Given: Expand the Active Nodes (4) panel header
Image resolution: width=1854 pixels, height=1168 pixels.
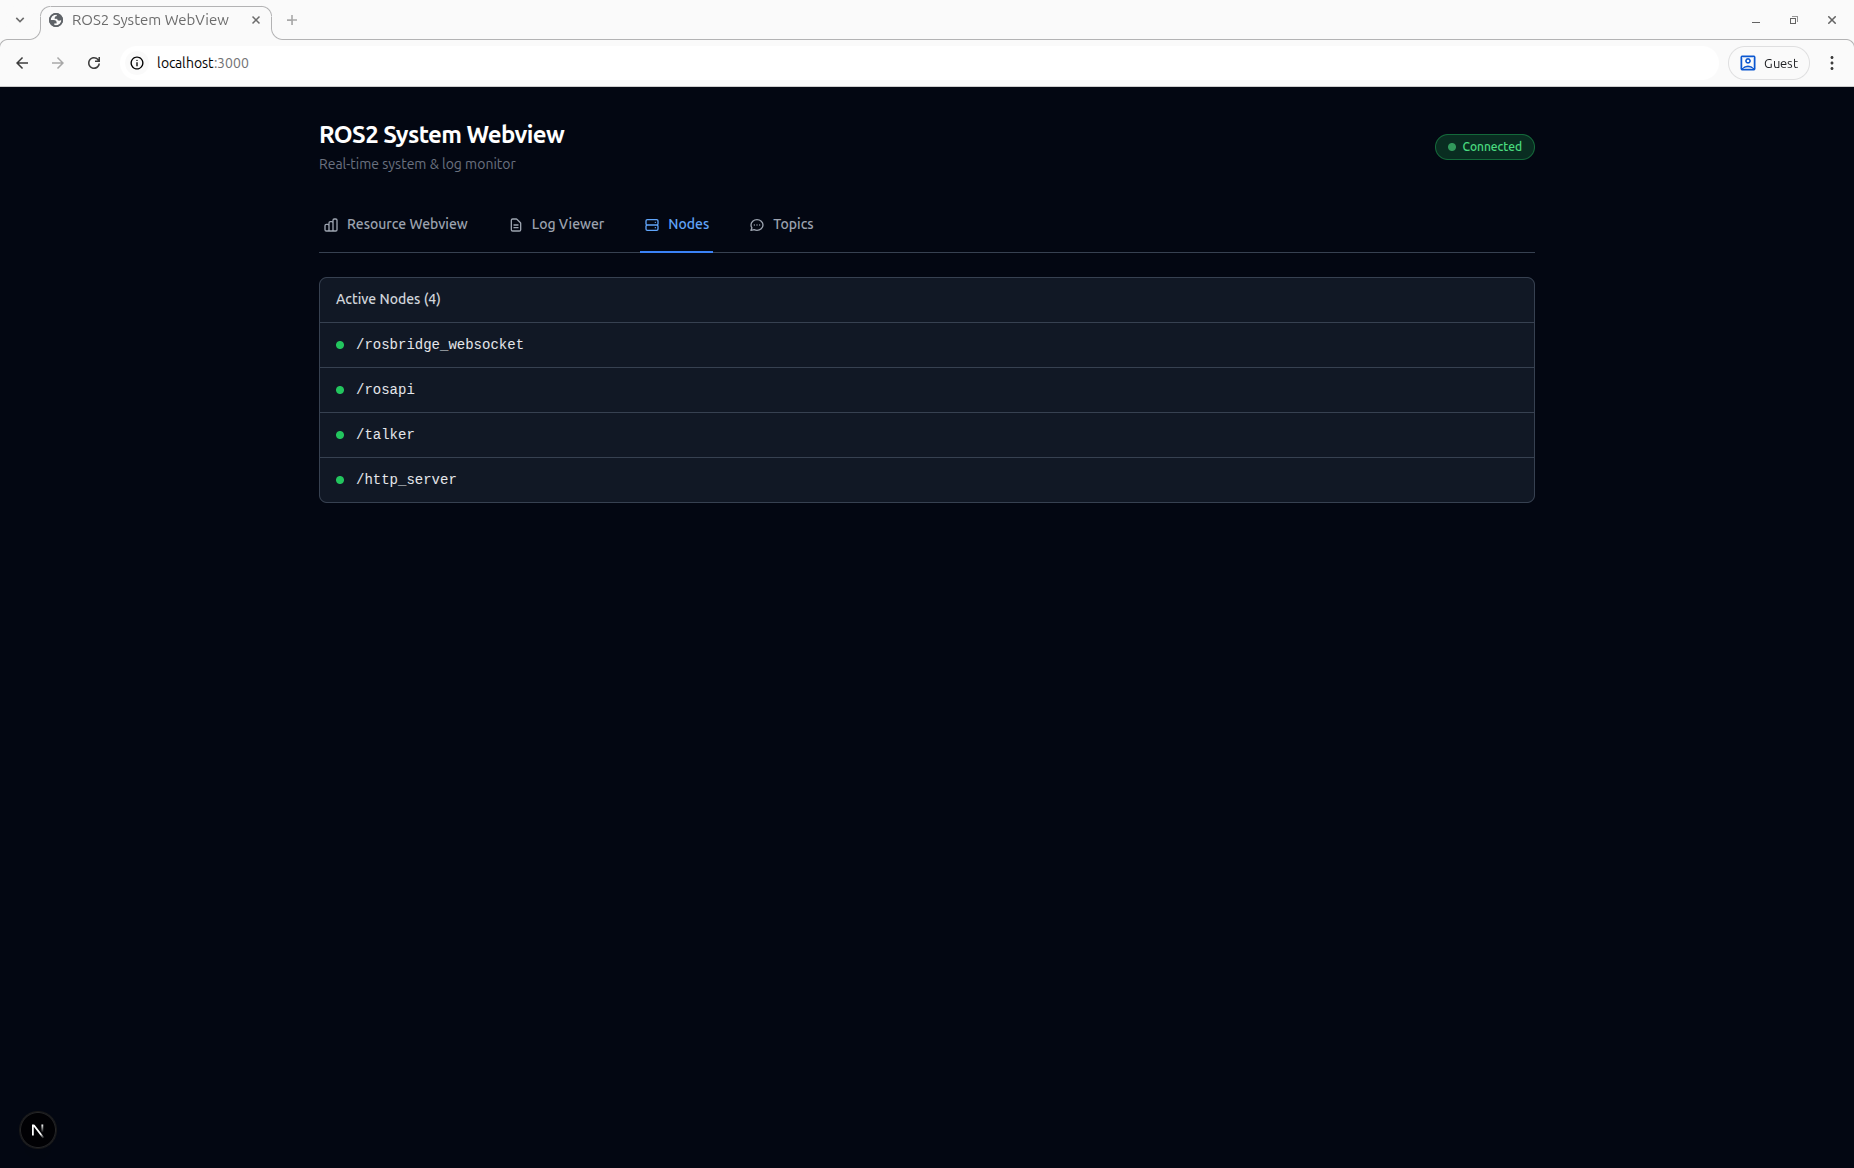Looking at the screenshot, I should click(x=388, y=298).
